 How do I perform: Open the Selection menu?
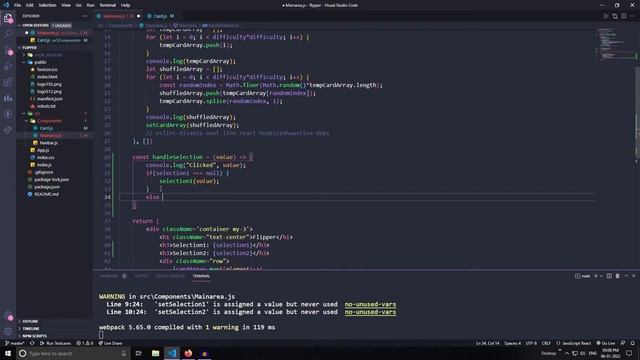click(x=47, y=5)
